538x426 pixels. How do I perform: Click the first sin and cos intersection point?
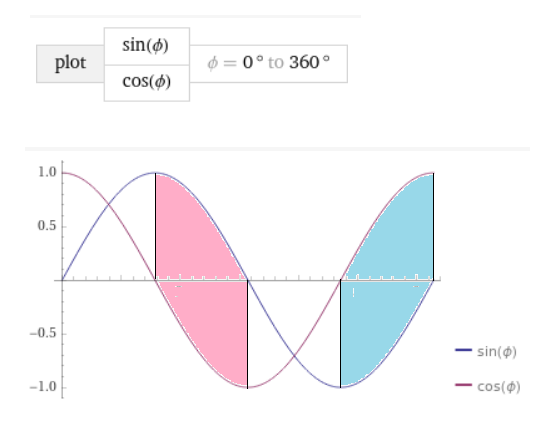coord(109,204)
